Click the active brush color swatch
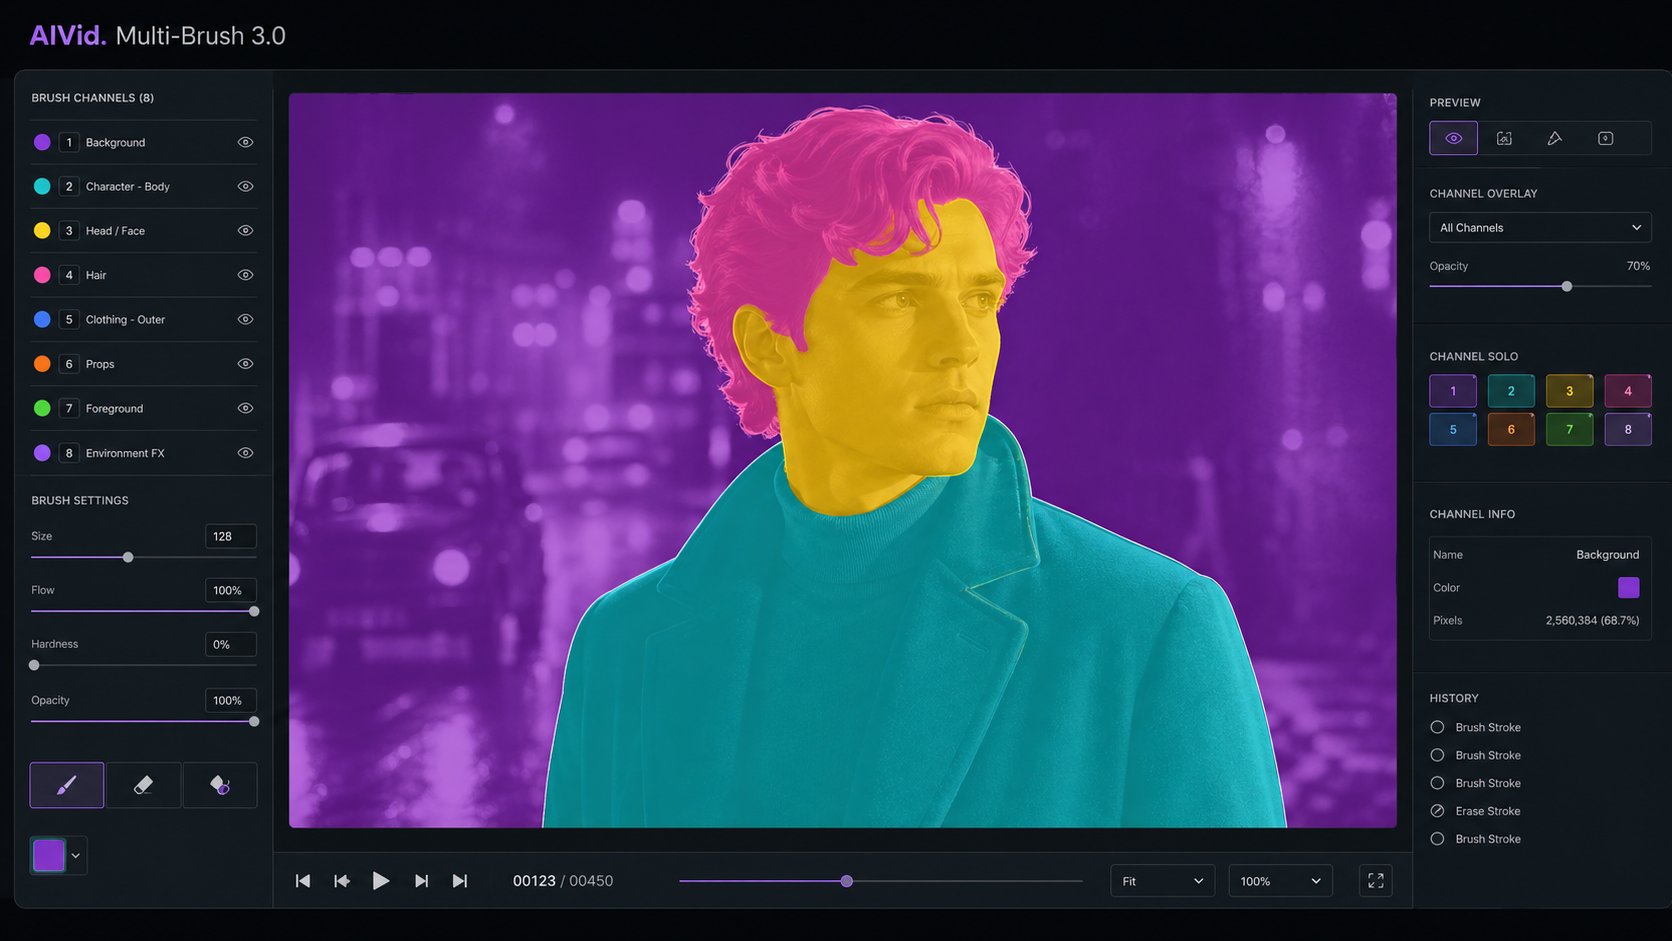The width and height of the screenshot is (1672, 941). click(49, 856)
